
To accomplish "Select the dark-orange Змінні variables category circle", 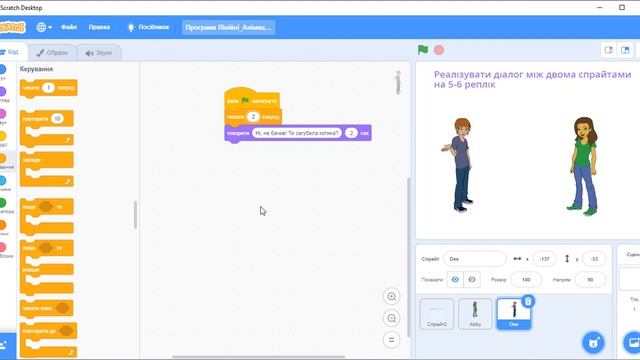I will pyautogui.click(x=3, y=225).
